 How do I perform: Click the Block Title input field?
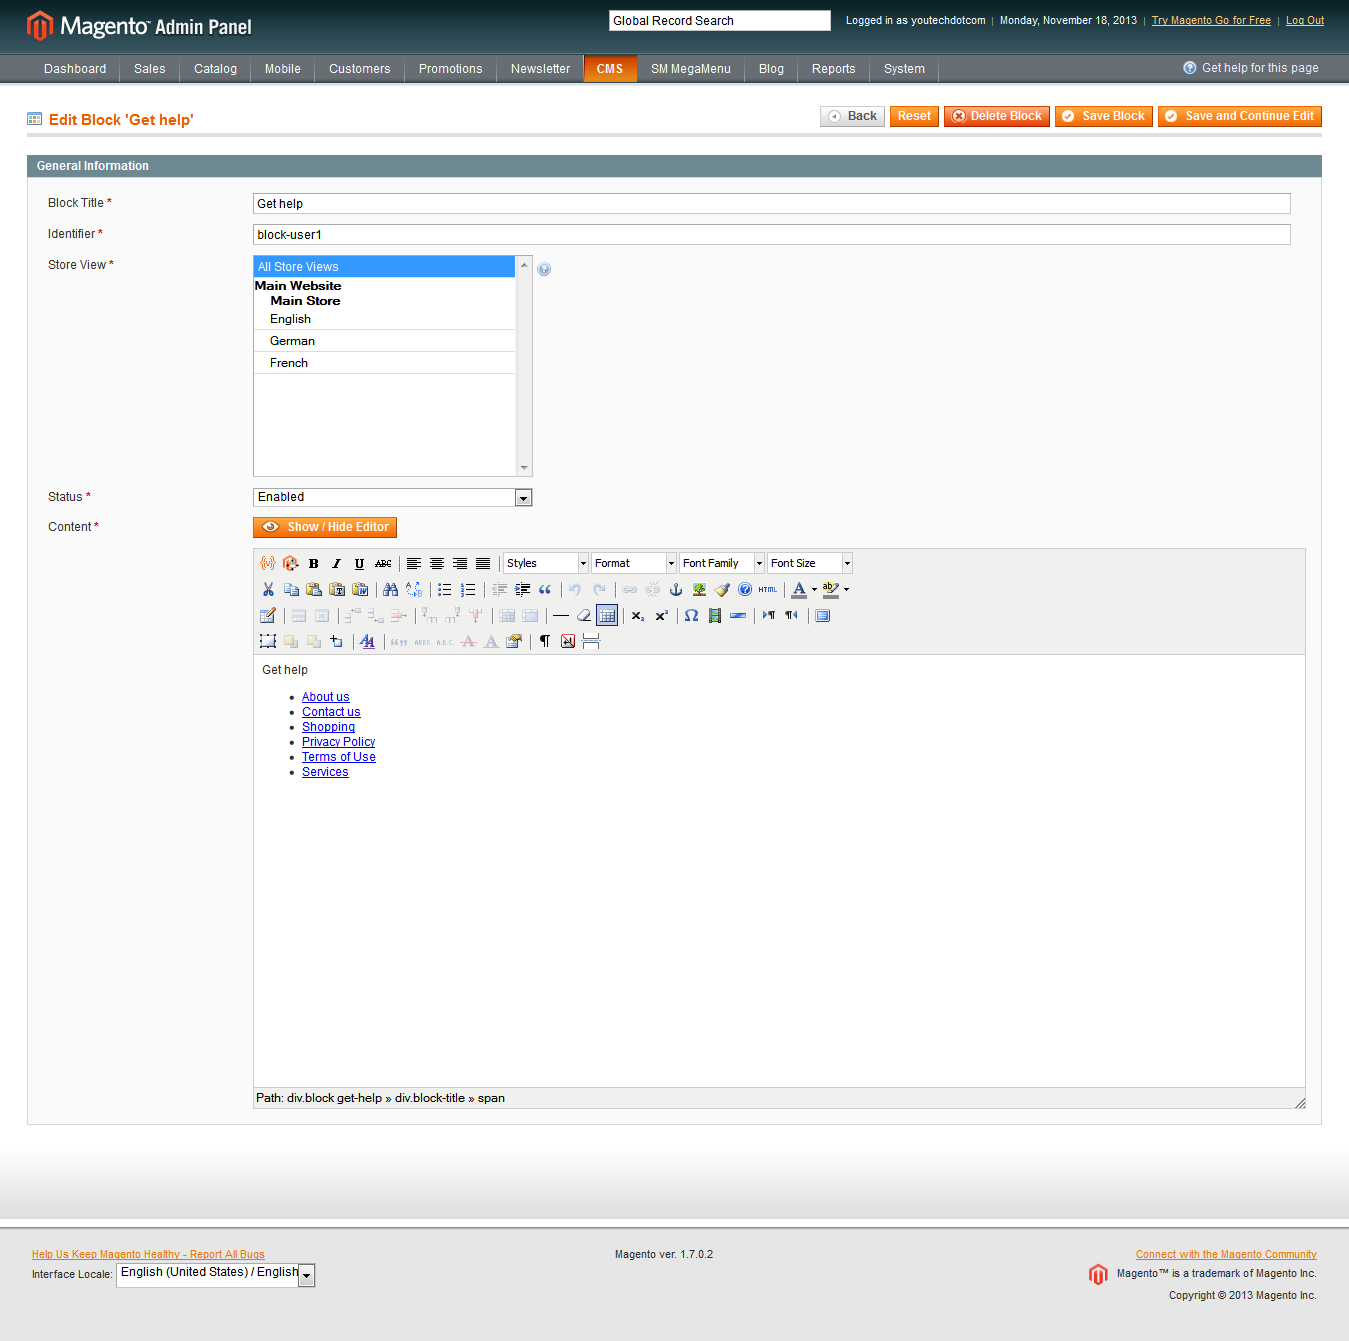(x=771, y=204)
